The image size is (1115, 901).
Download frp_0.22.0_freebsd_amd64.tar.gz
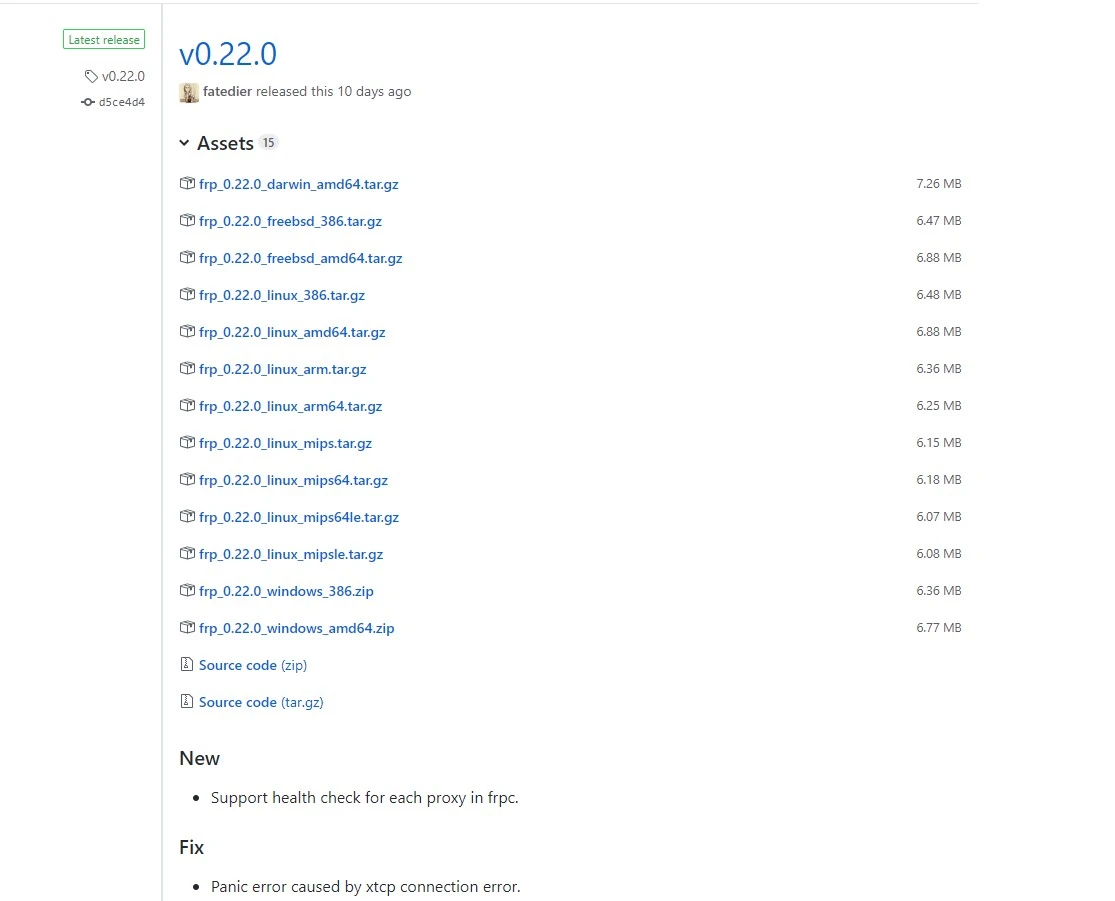pyautogui.click(x=301, y=258)
